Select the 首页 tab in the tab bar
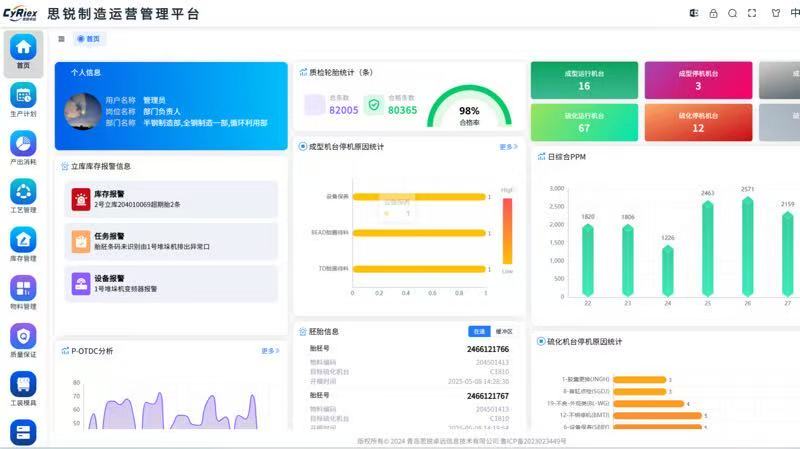 tap(90, 39)
